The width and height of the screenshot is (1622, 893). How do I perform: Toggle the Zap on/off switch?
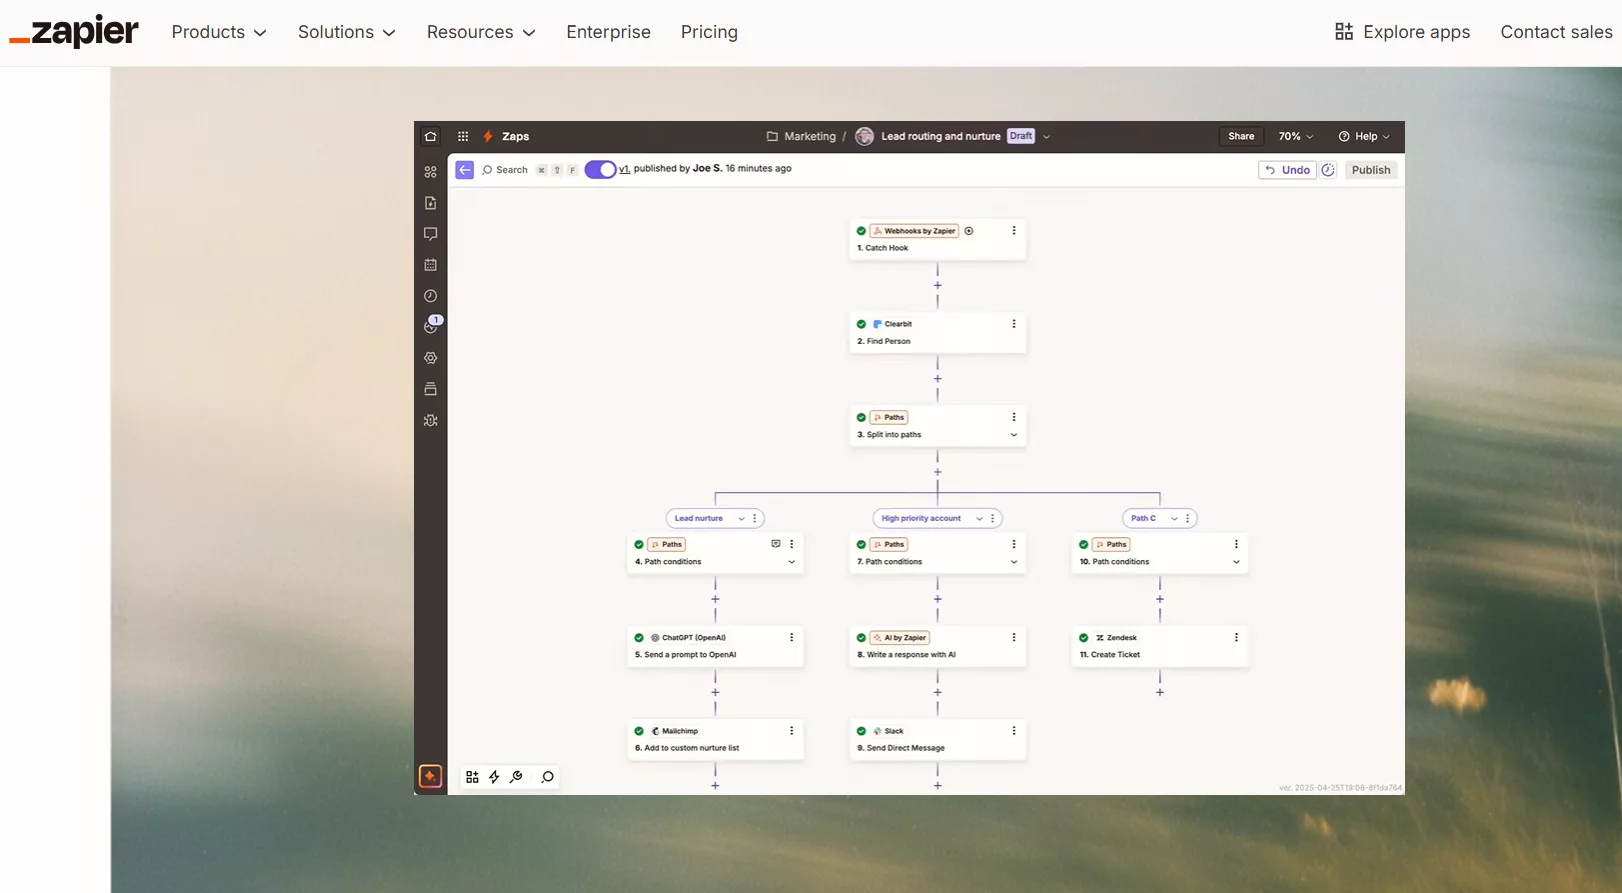600,170
